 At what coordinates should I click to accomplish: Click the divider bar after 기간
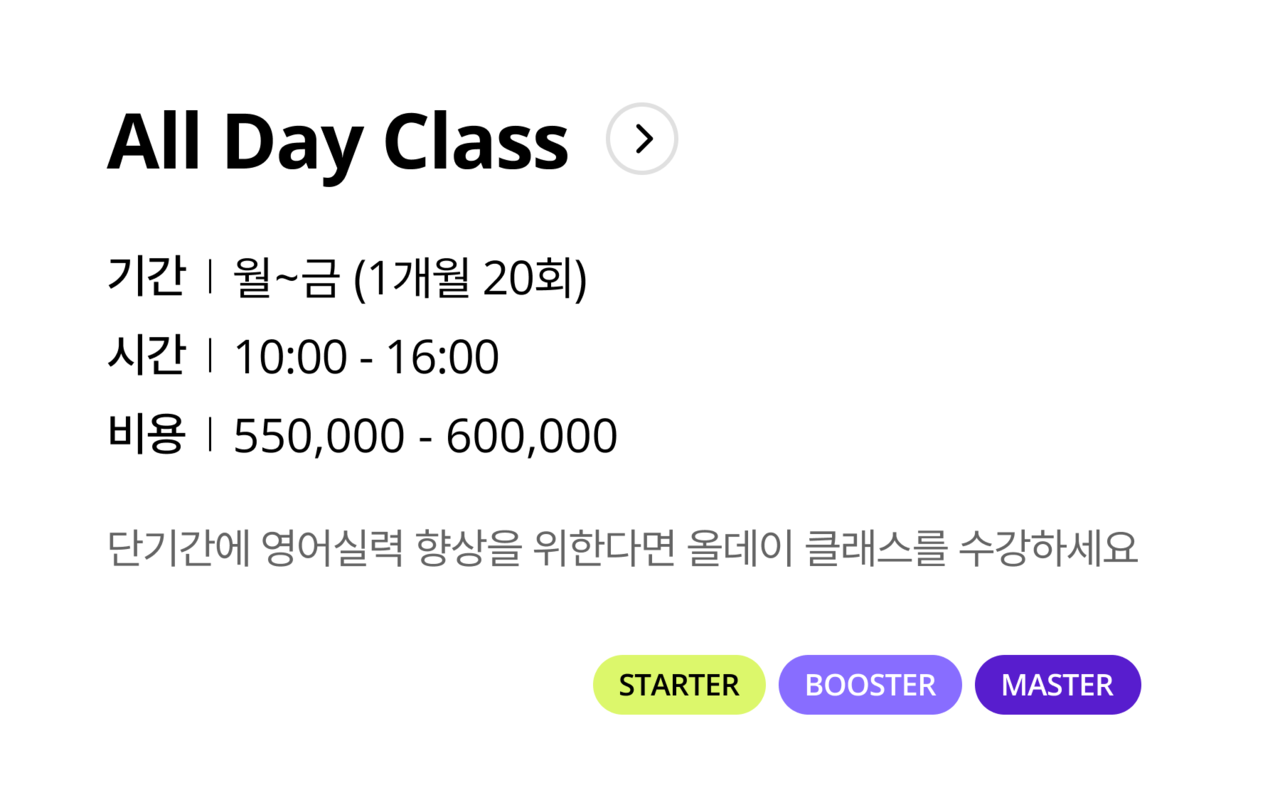pos(210,277)
